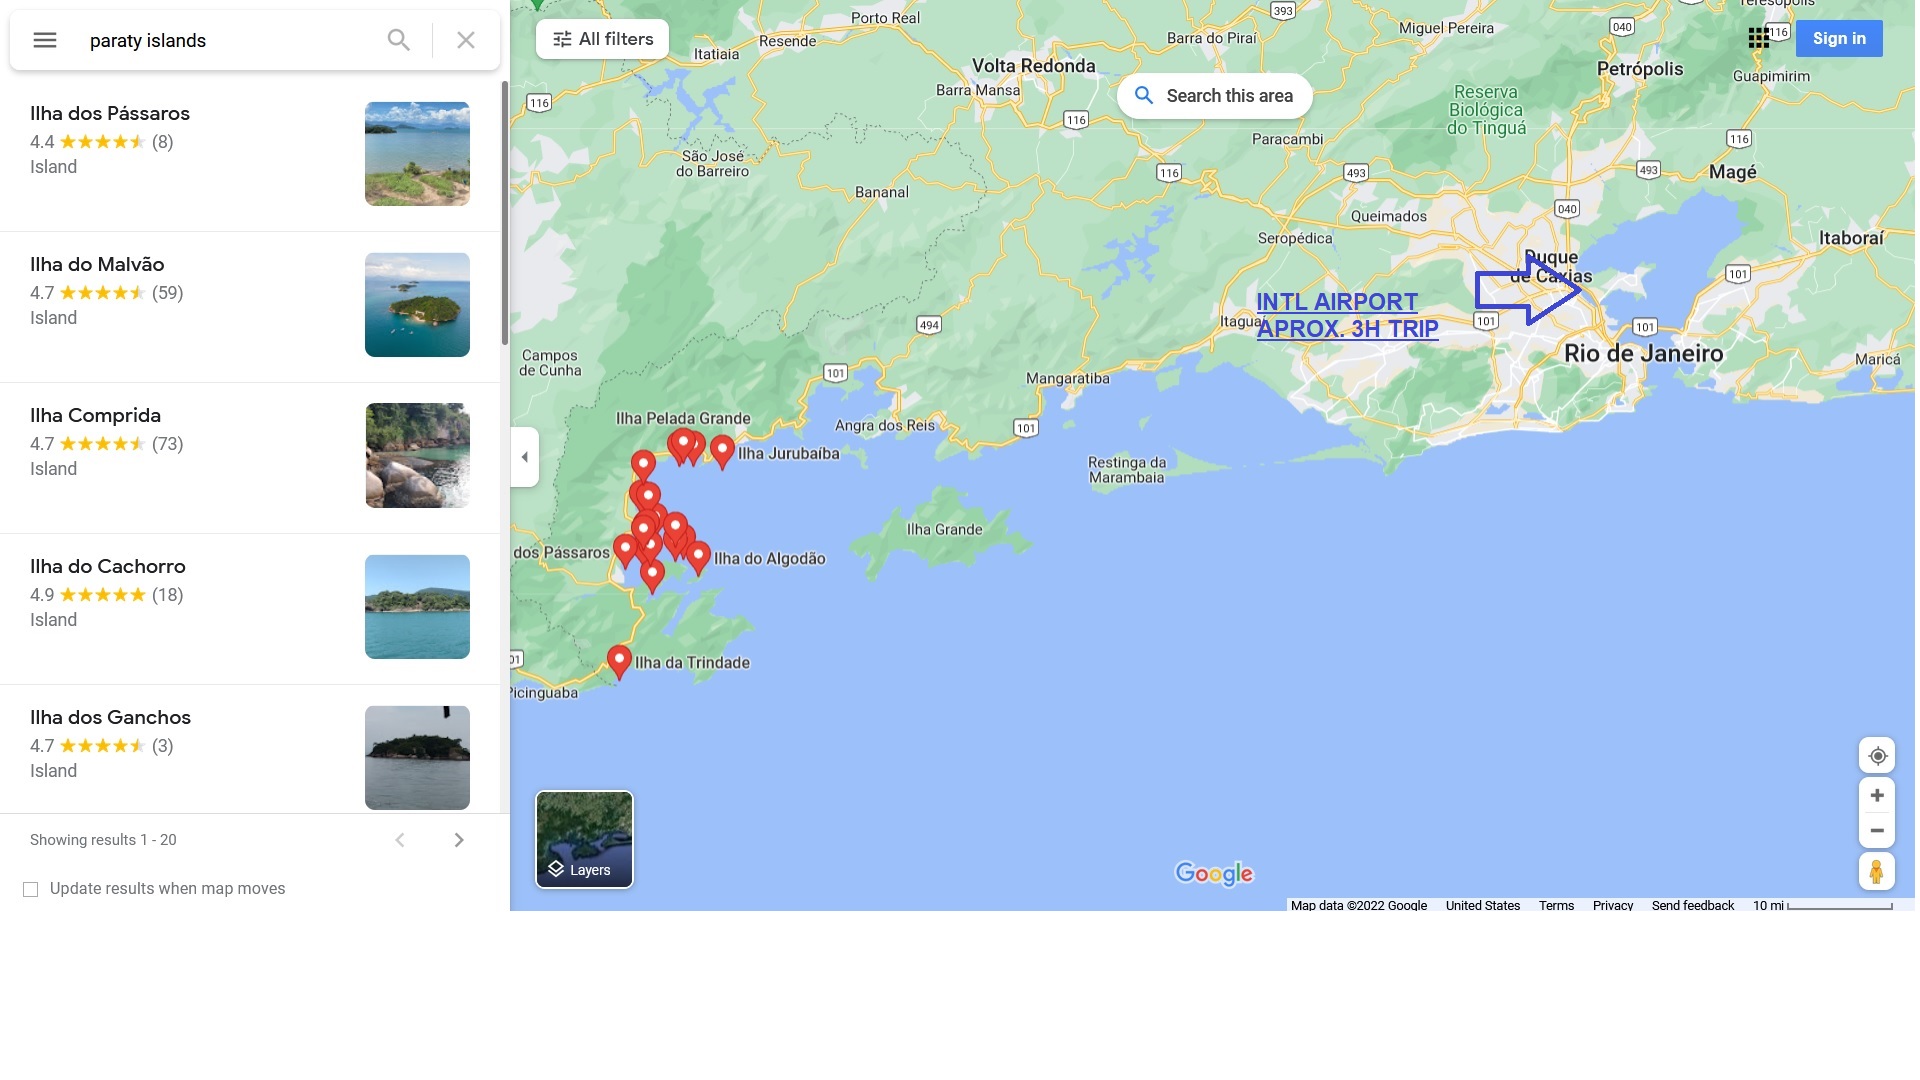The height and width of the screenshot is (1080, 1920).
Task: Click the Ilha da Trindade map pin
Action: point(619,662)
